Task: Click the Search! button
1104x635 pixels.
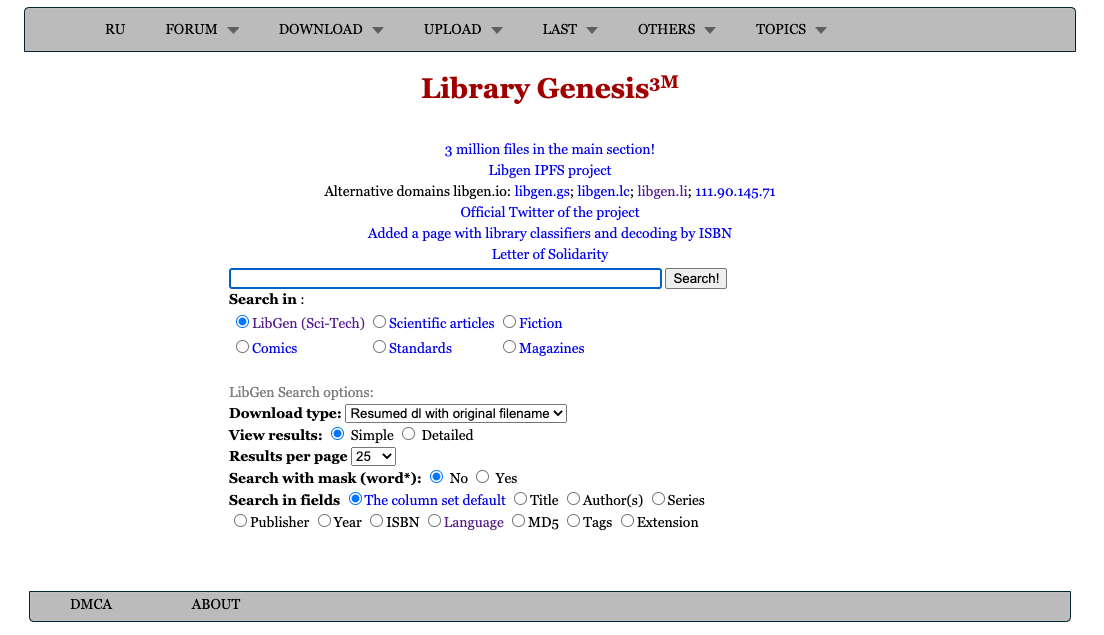Action: tap(696, 279)
